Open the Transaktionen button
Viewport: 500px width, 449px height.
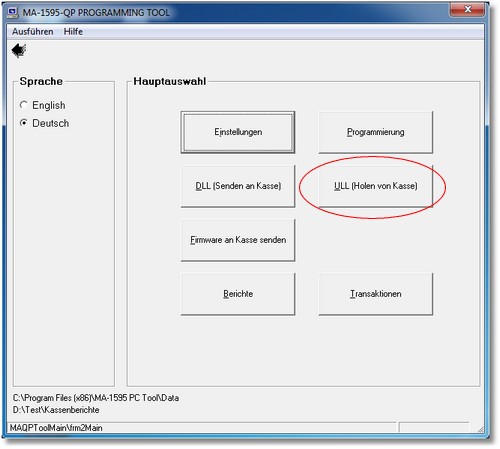point(375,294)
